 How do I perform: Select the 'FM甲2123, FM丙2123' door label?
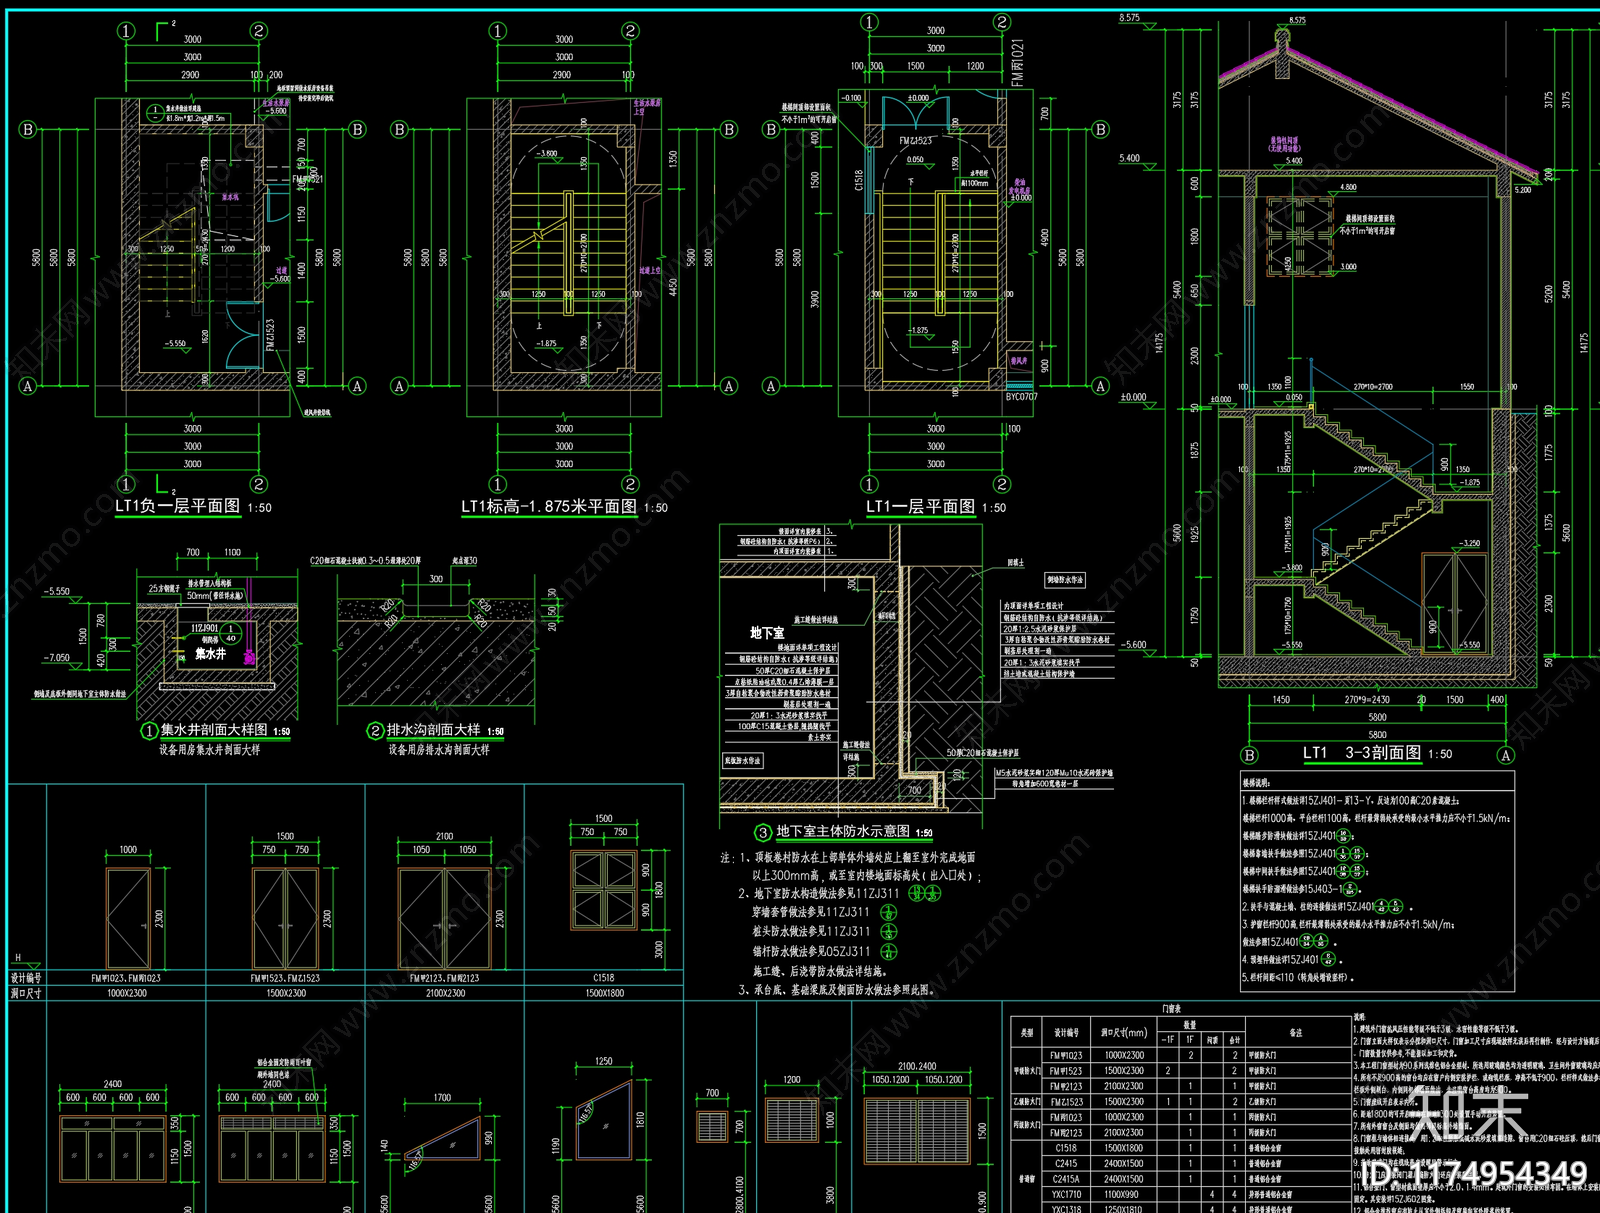445,978
